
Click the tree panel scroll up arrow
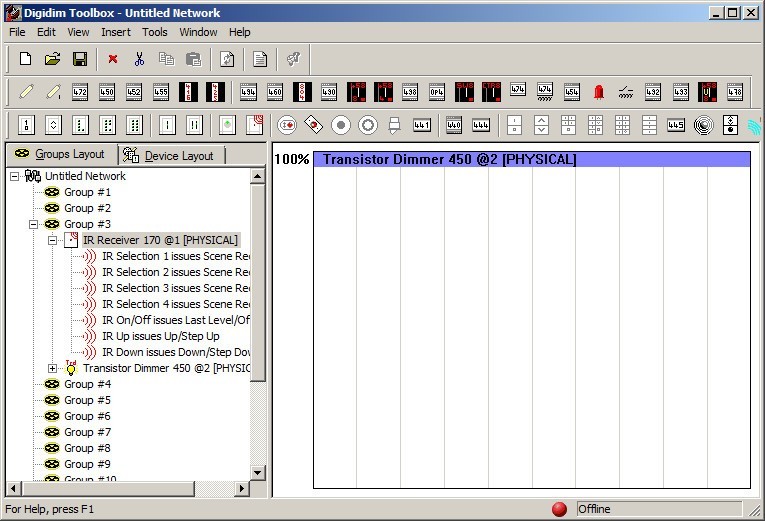pyautogui.click(x=258, y=176)
